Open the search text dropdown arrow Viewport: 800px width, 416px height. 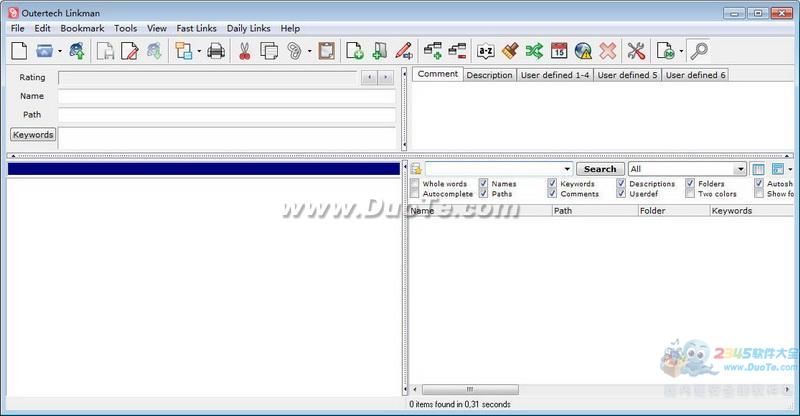(x=567, y=169)
